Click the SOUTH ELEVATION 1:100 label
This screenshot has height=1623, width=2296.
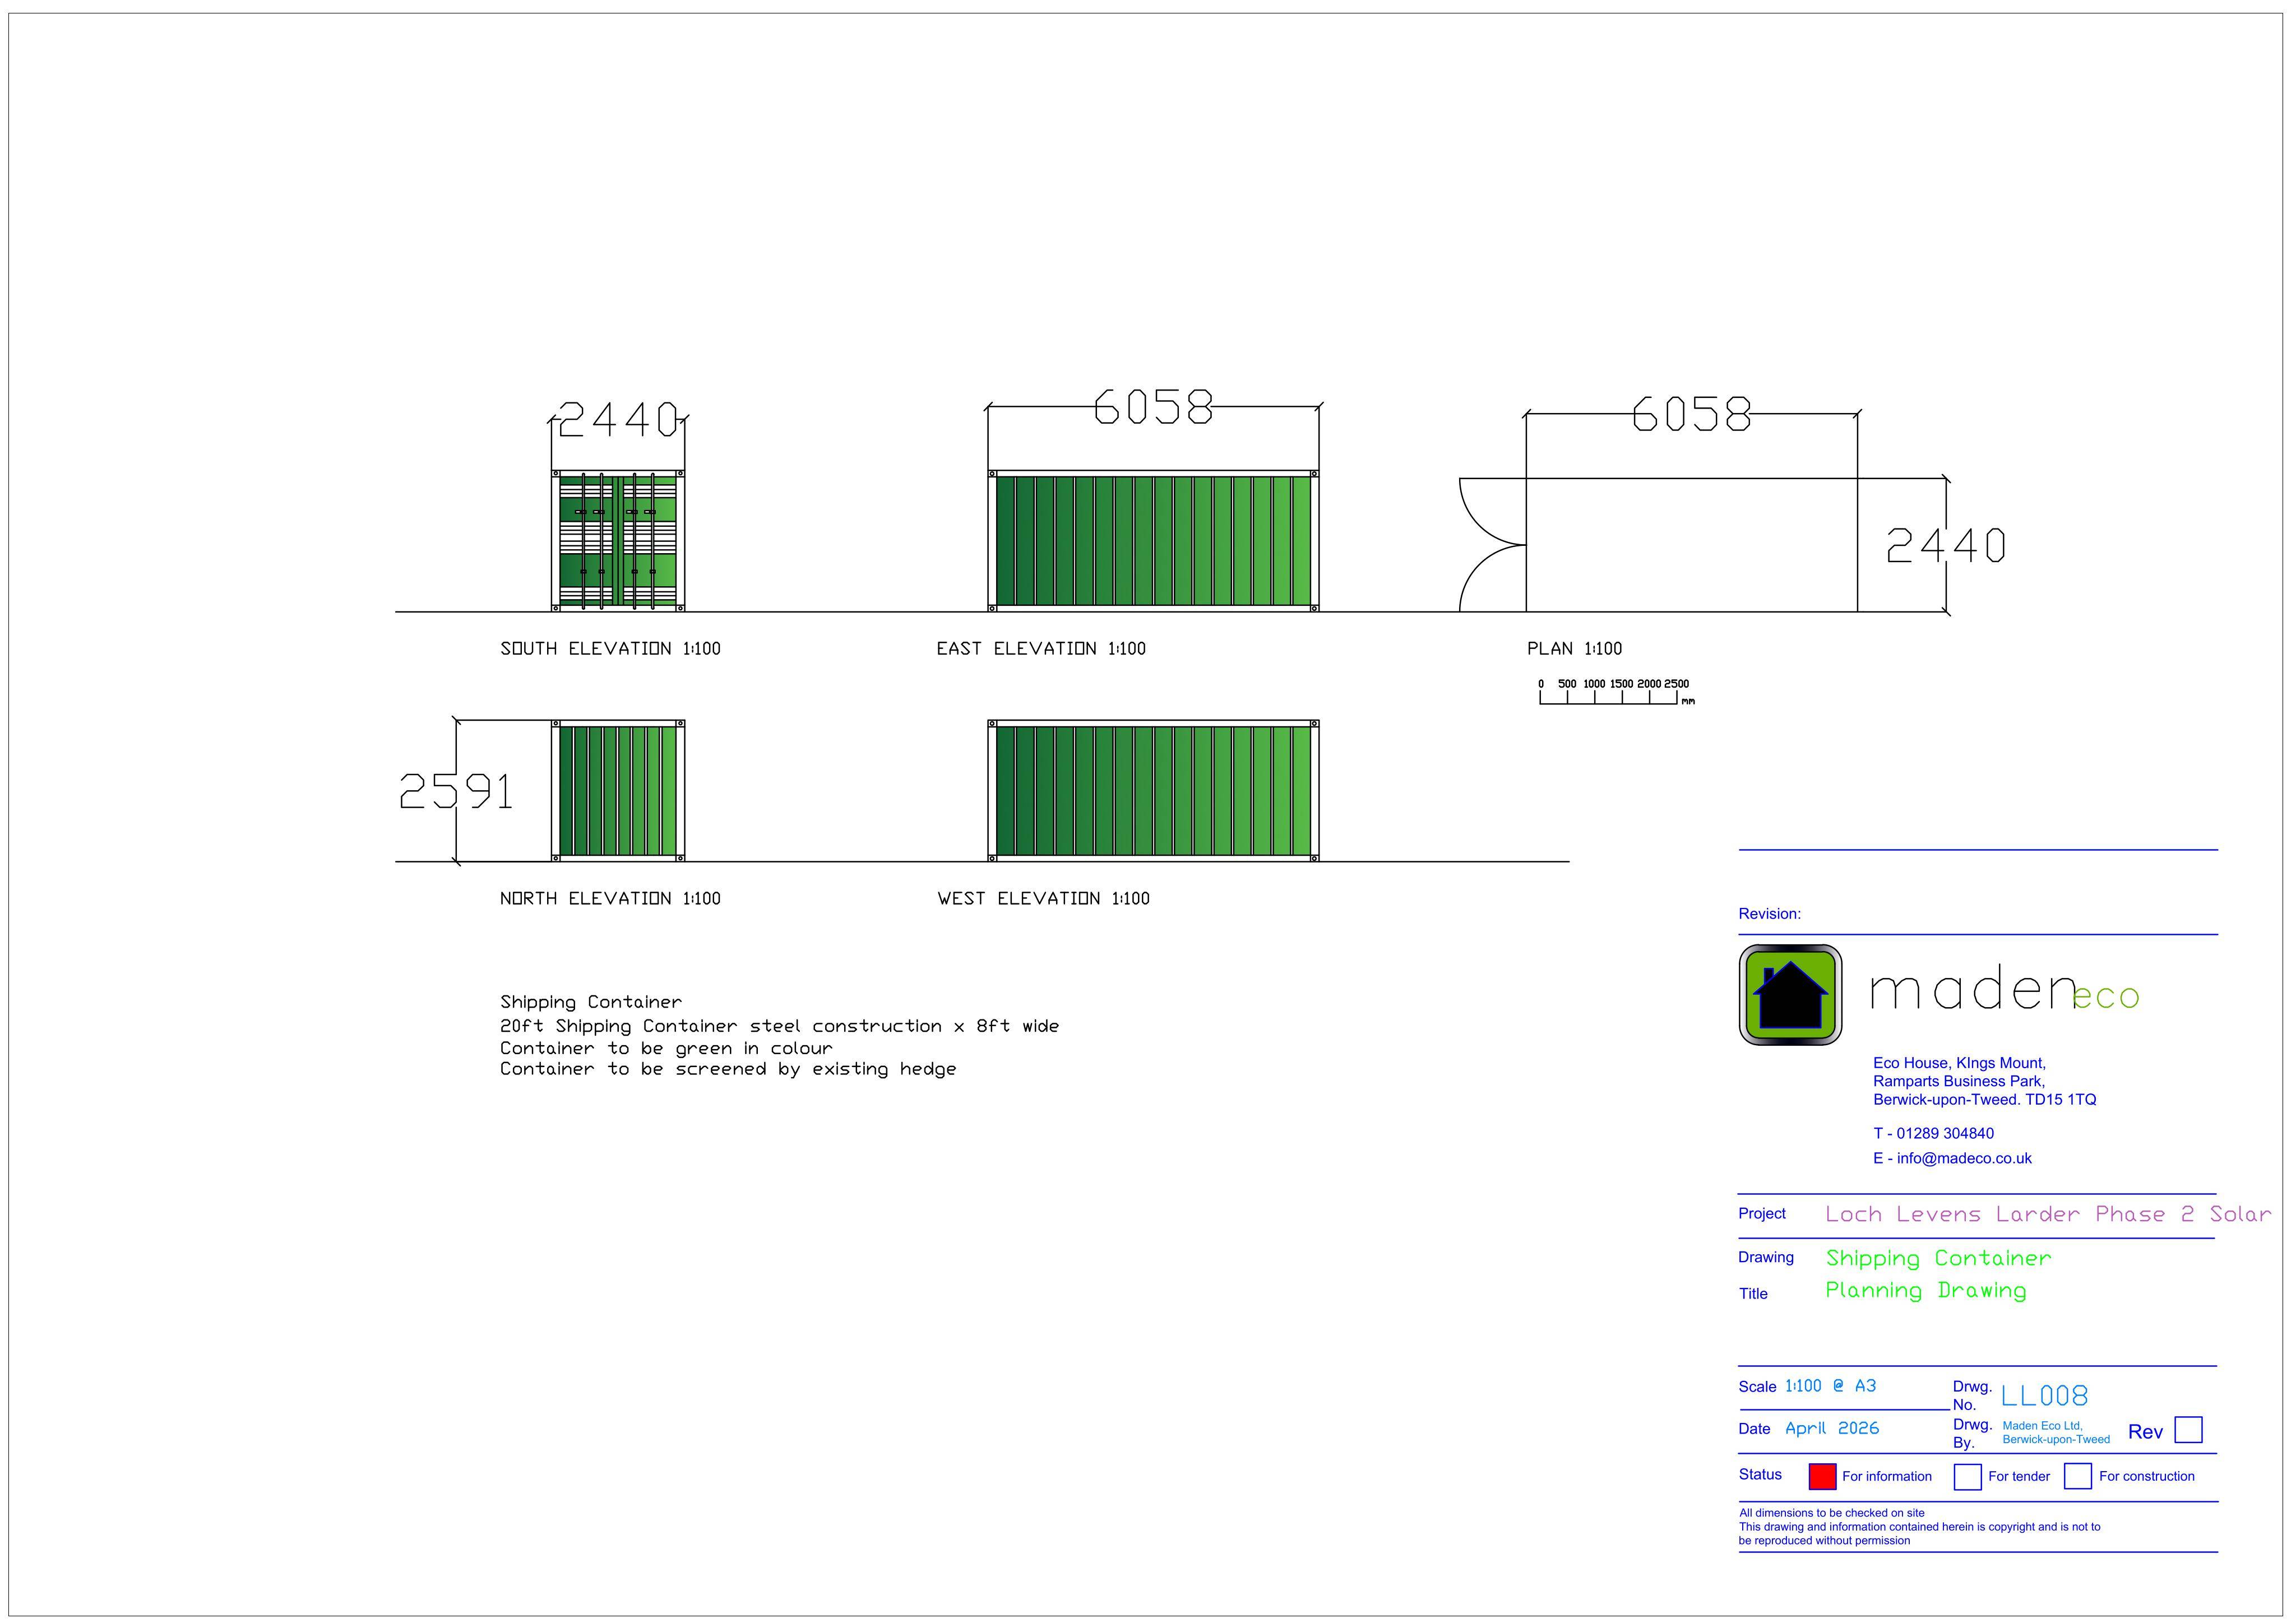click(610, 648)
